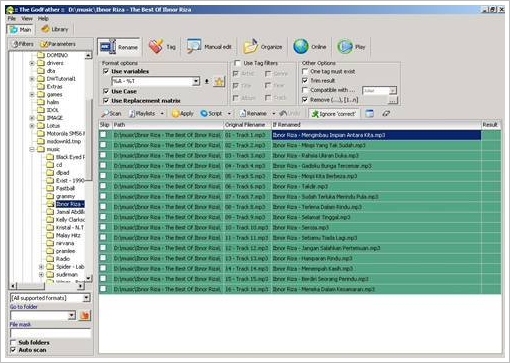Toggle Use Replacement matrix checkbox

point(106,101)
